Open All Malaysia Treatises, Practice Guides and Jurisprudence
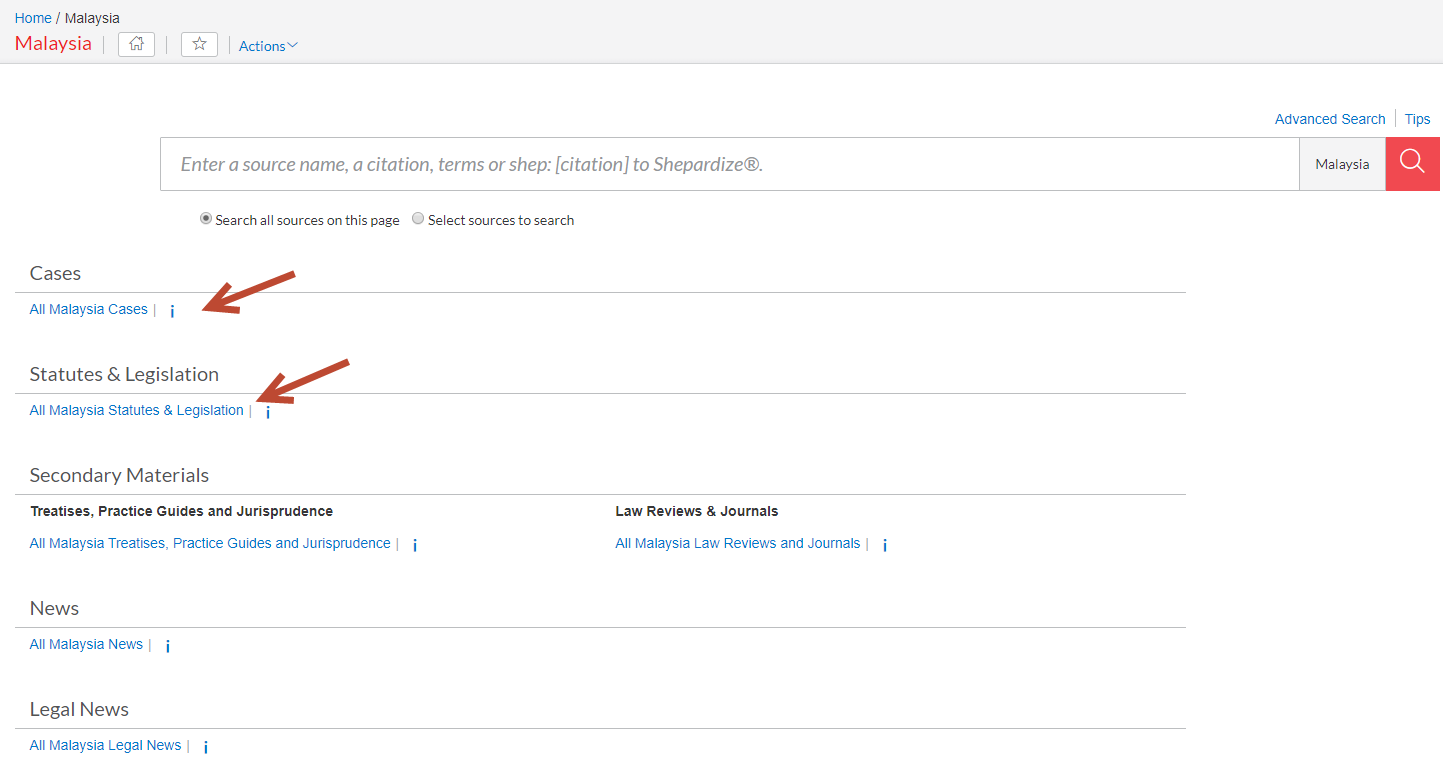1443x766 pixels. [x=210, y=543]
